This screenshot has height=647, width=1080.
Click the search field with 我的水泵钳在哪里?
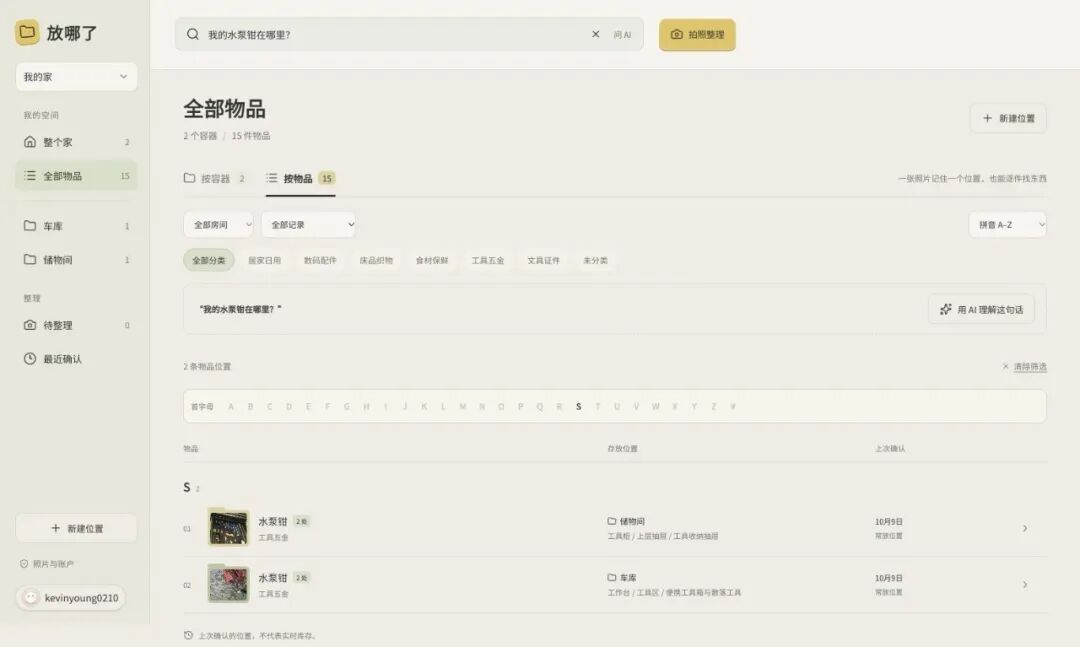click(409, 34)
